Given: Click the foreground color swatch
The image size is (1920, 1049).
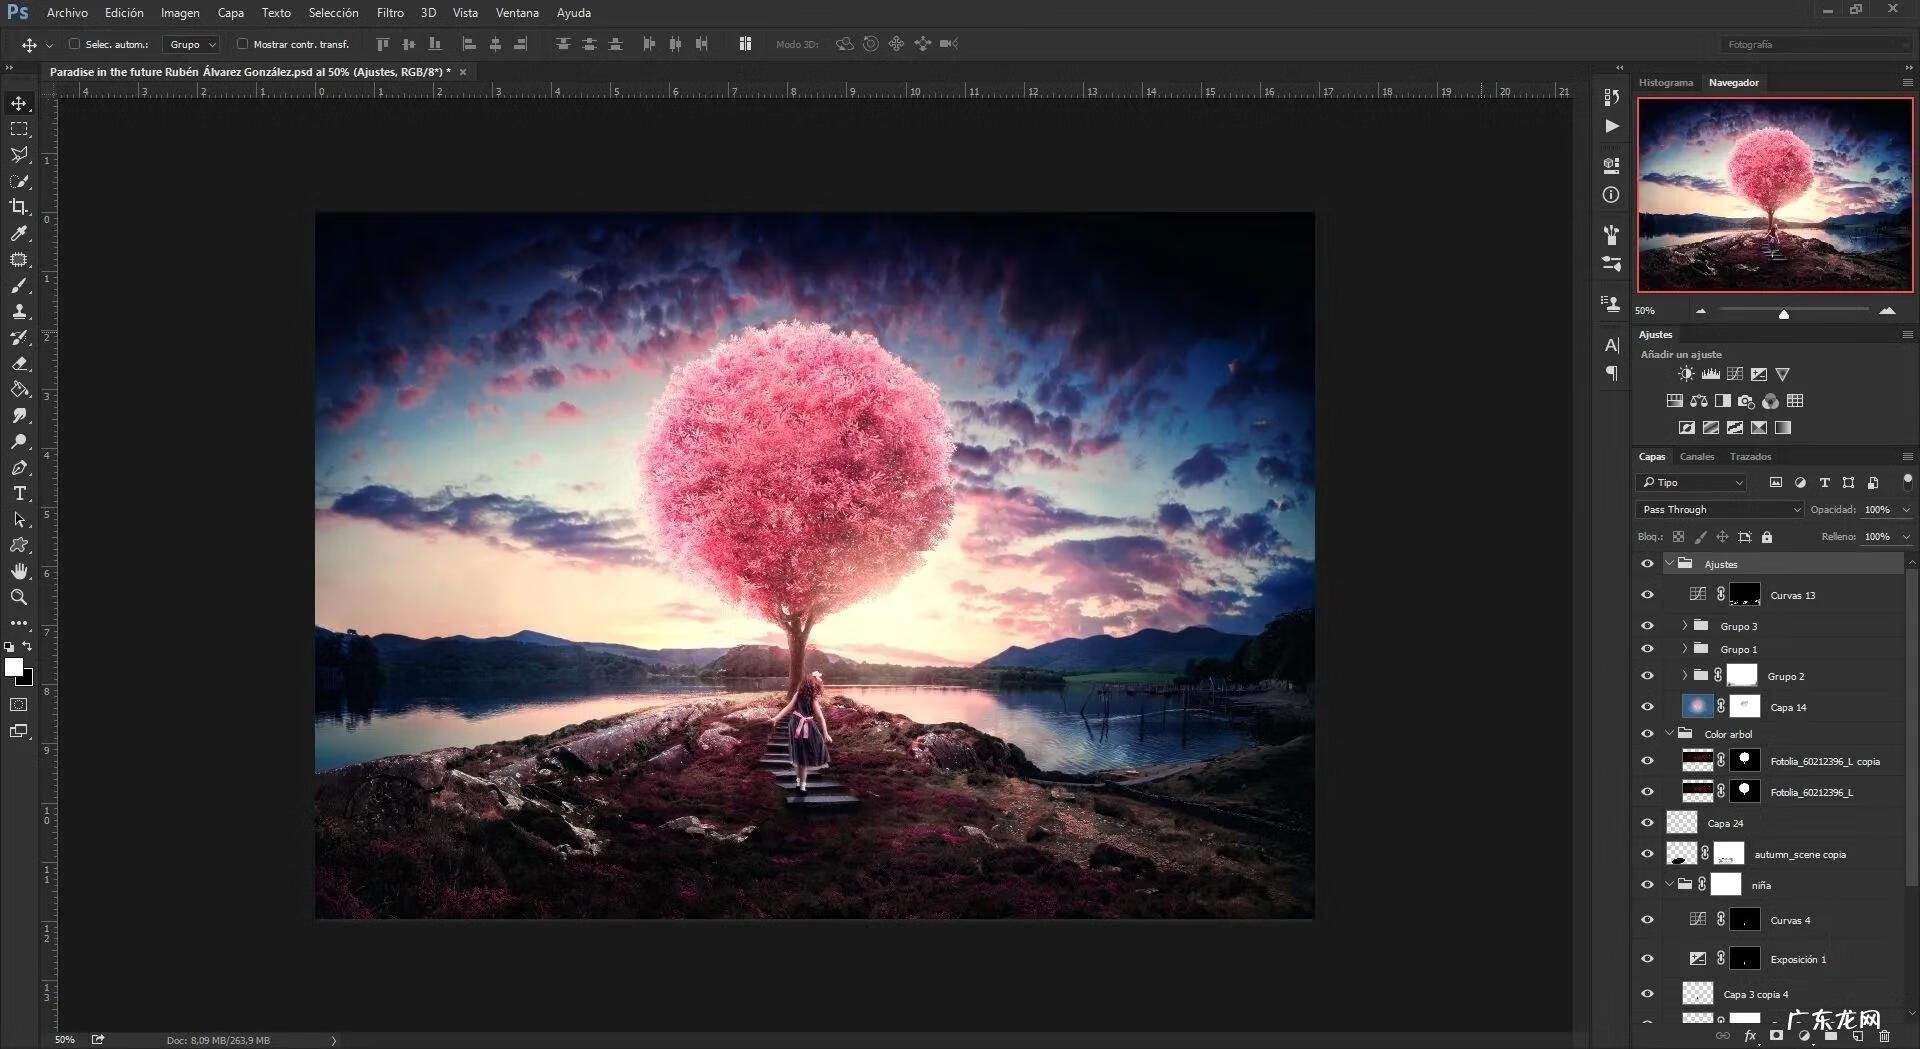Looking at the screenshot, I should click(x=13, y=667).
